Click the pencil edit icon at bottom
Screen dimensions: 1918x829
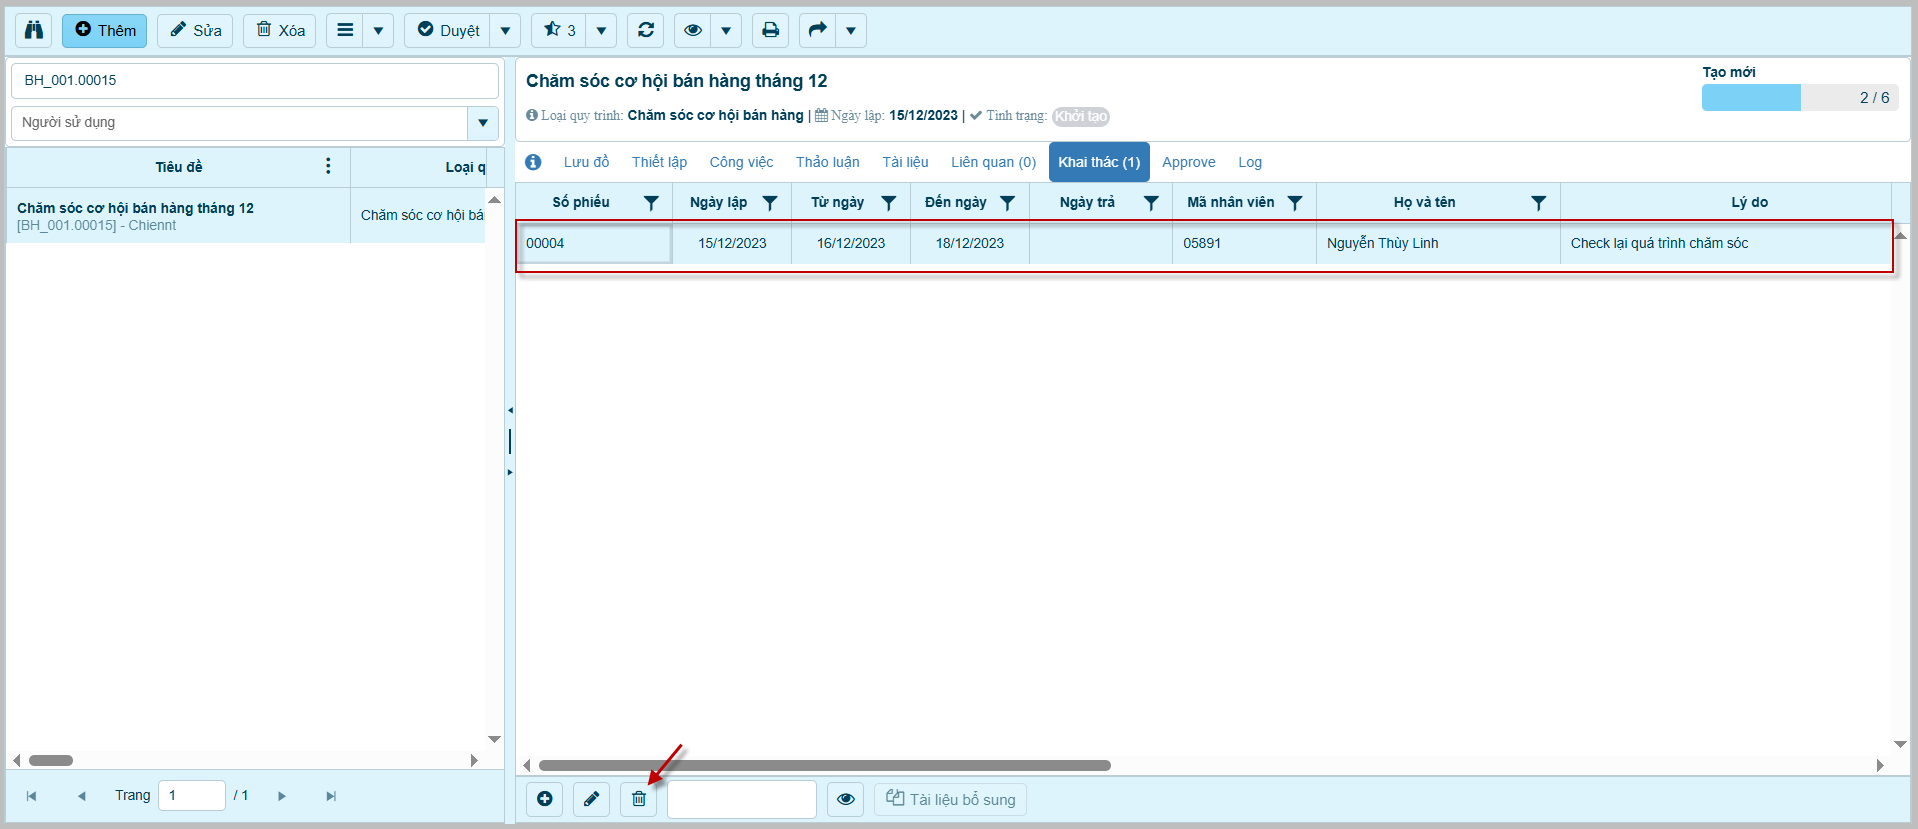592,799
